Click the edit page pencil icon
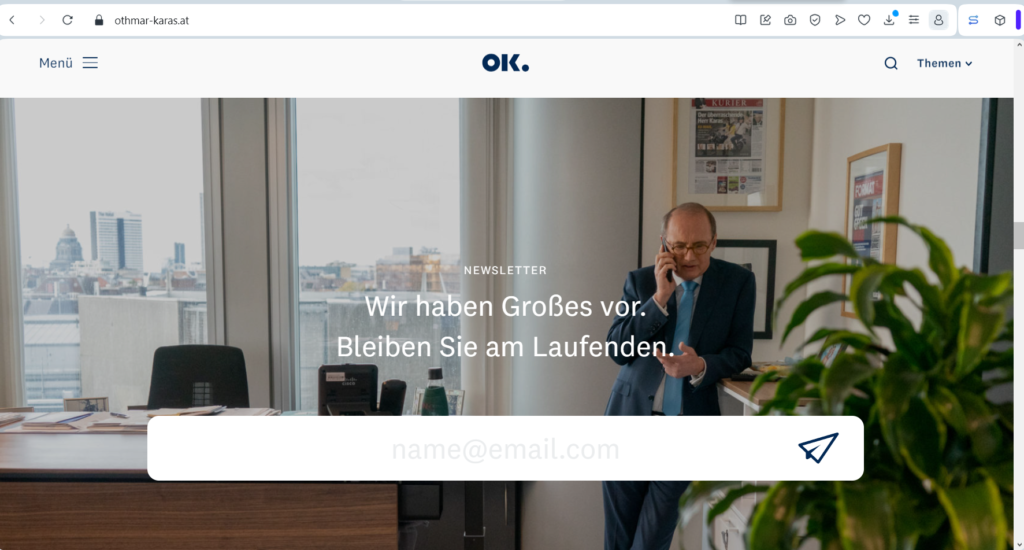The height and width of the screenshot is (550, 1024). coord(765,20)
